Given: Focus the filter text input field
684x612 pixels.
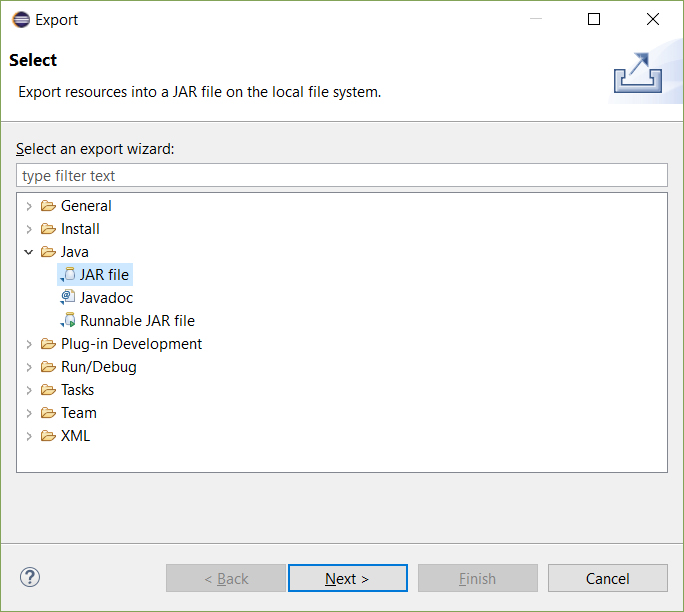Looking at the screenshot, I should coord(342,176).
